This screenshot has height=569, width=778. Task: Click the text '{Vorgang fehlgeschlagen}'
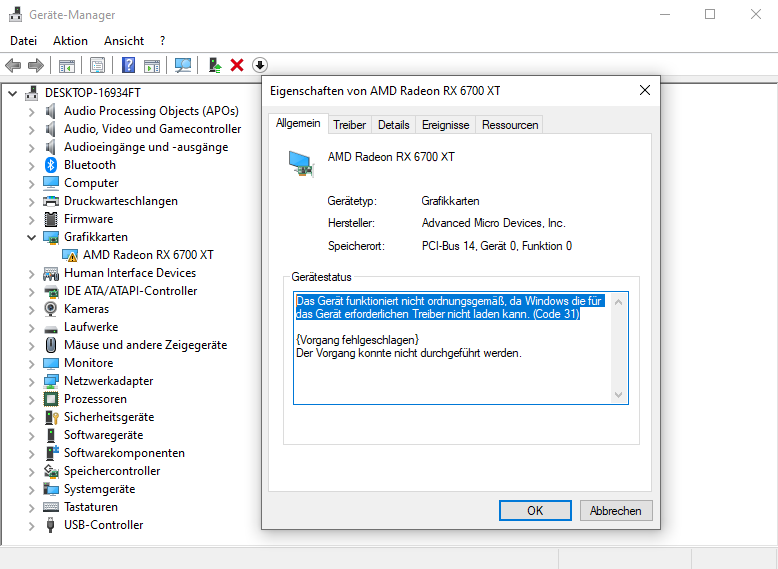pos(357,340)
